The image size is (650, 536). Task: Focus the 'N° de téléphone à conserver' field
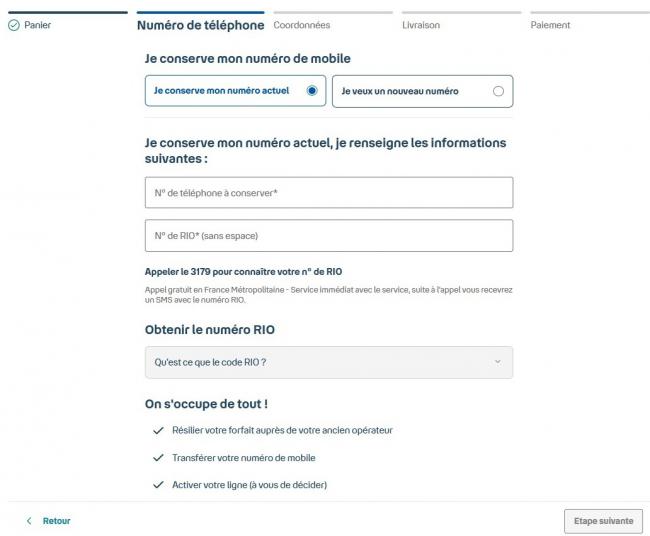[x=329, y=193]
